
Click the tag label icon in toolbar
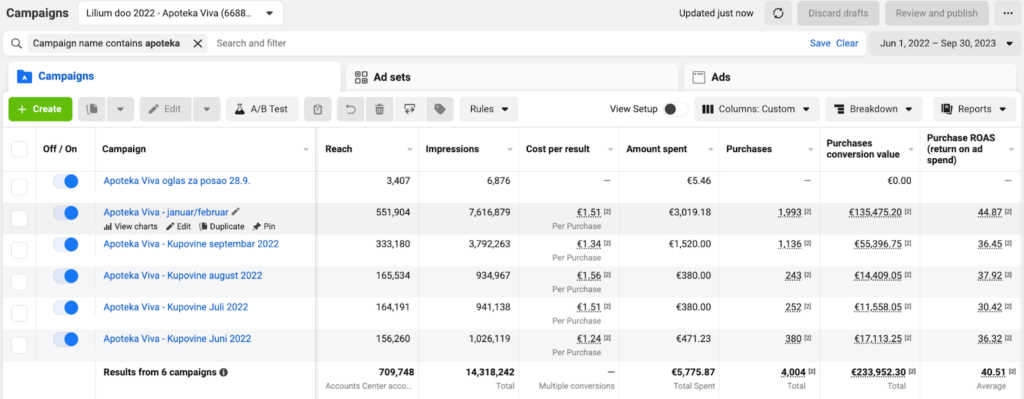pyautogui.click(x=440, y=109)
